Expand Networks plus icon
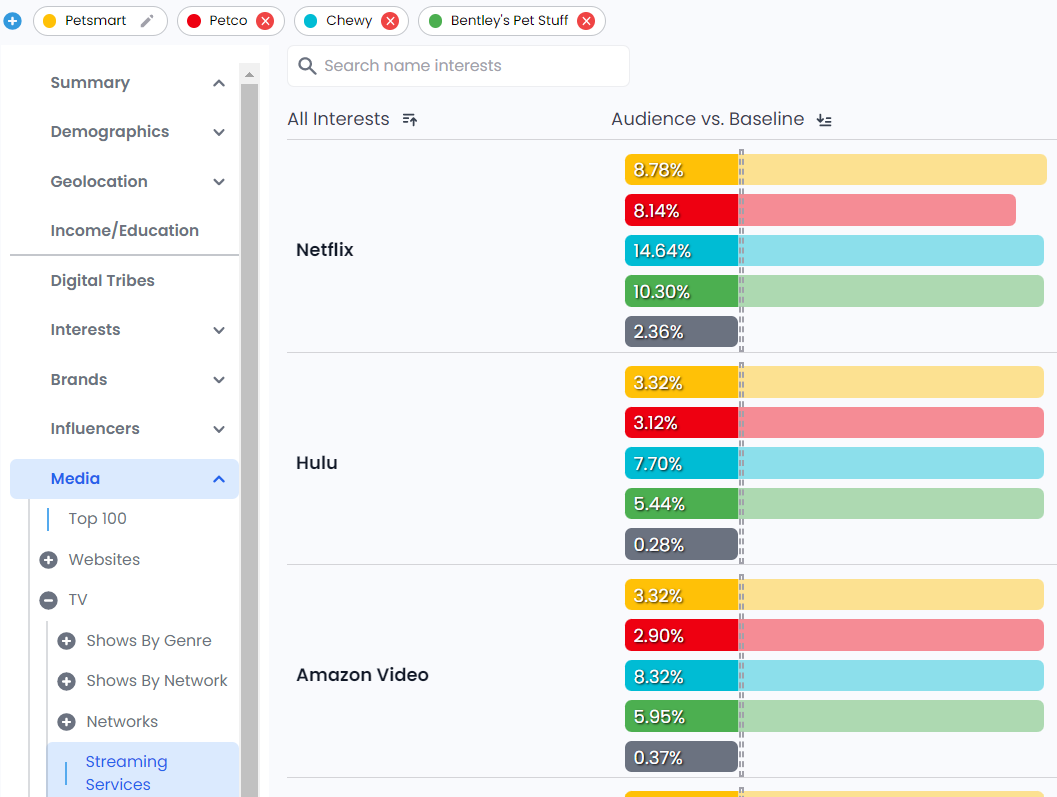1057x797 pixels. point(66,722)
